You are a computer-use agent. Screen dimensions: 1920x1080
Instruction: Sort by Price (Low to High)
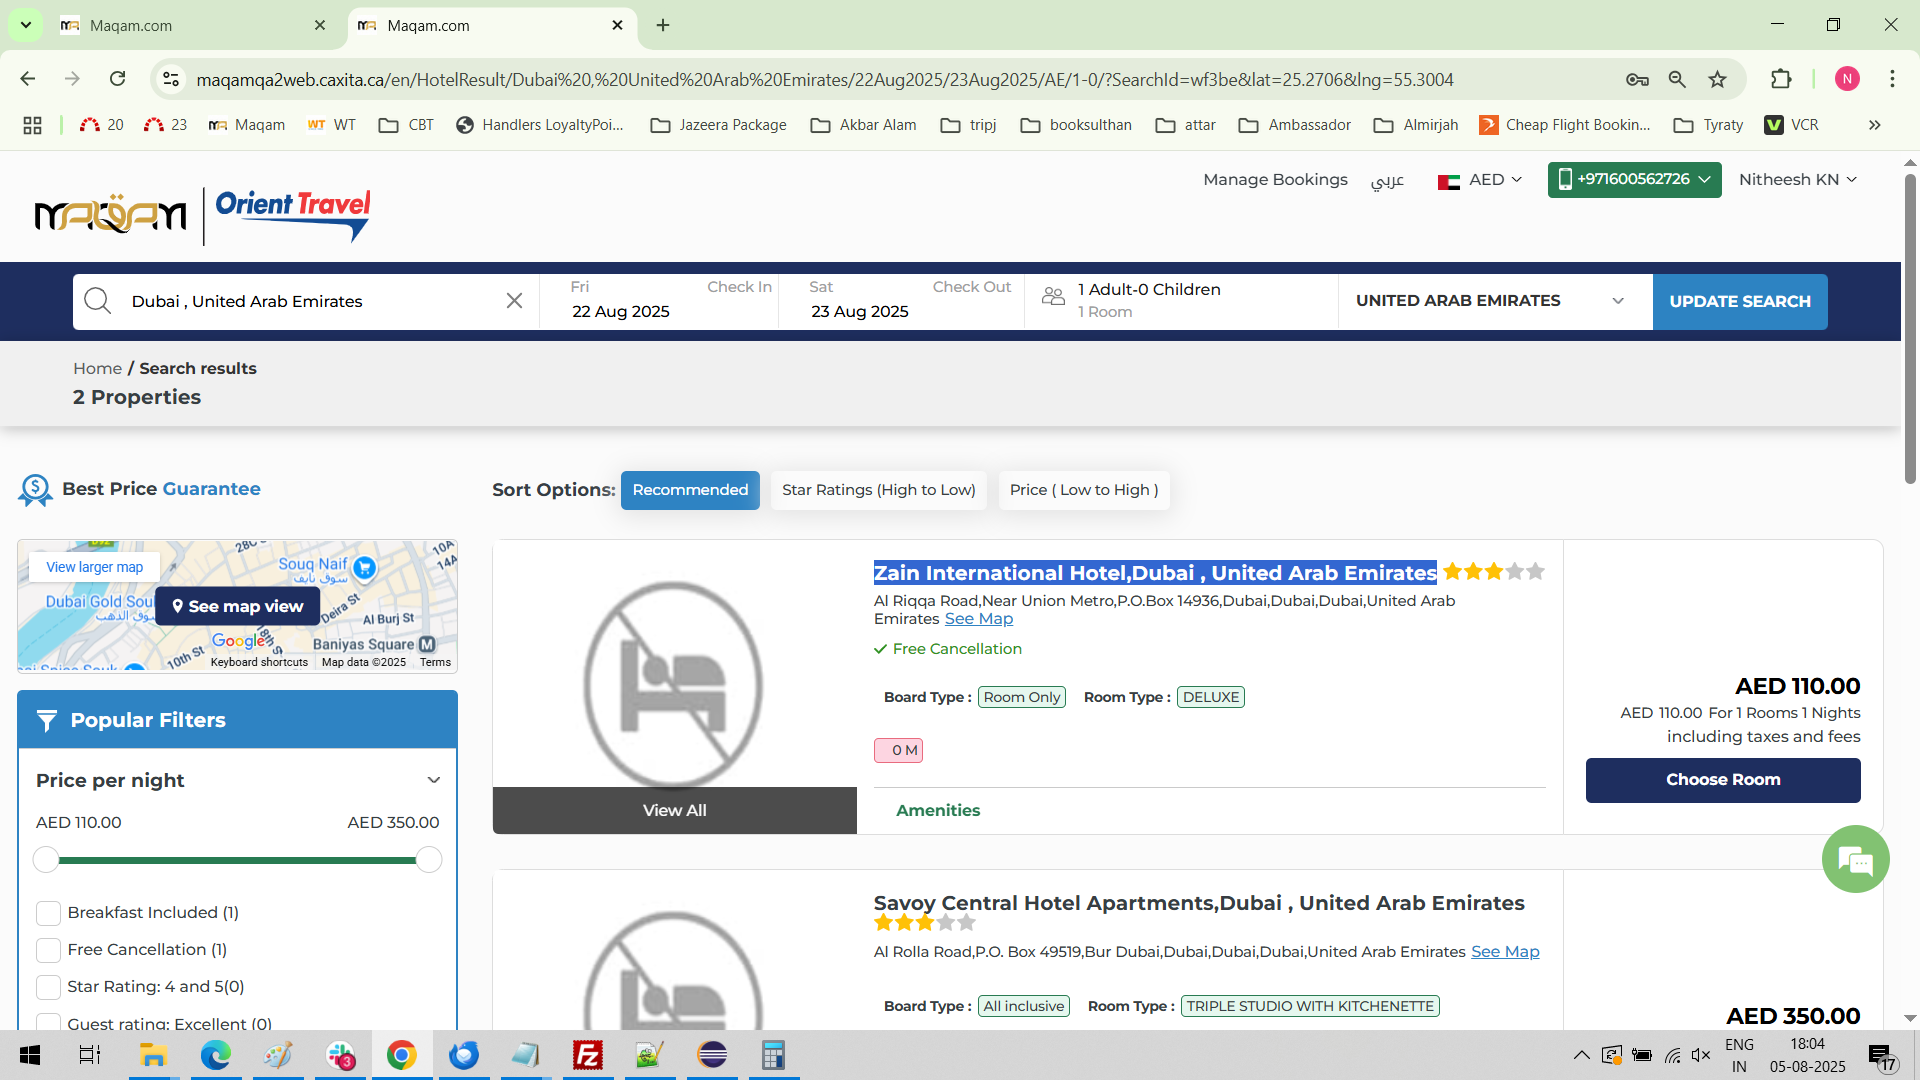point(1084,490)
